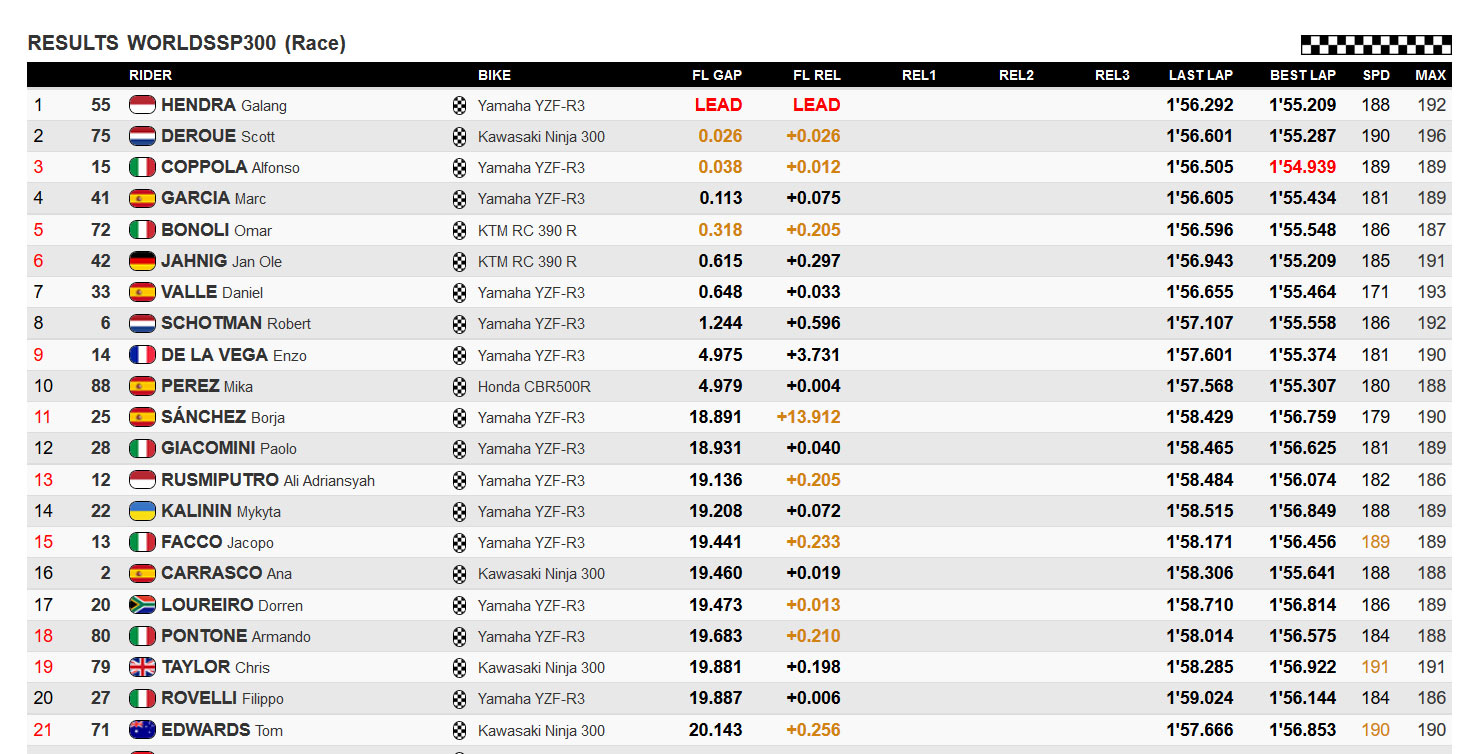Click the SPD column header

(1376, 75)
